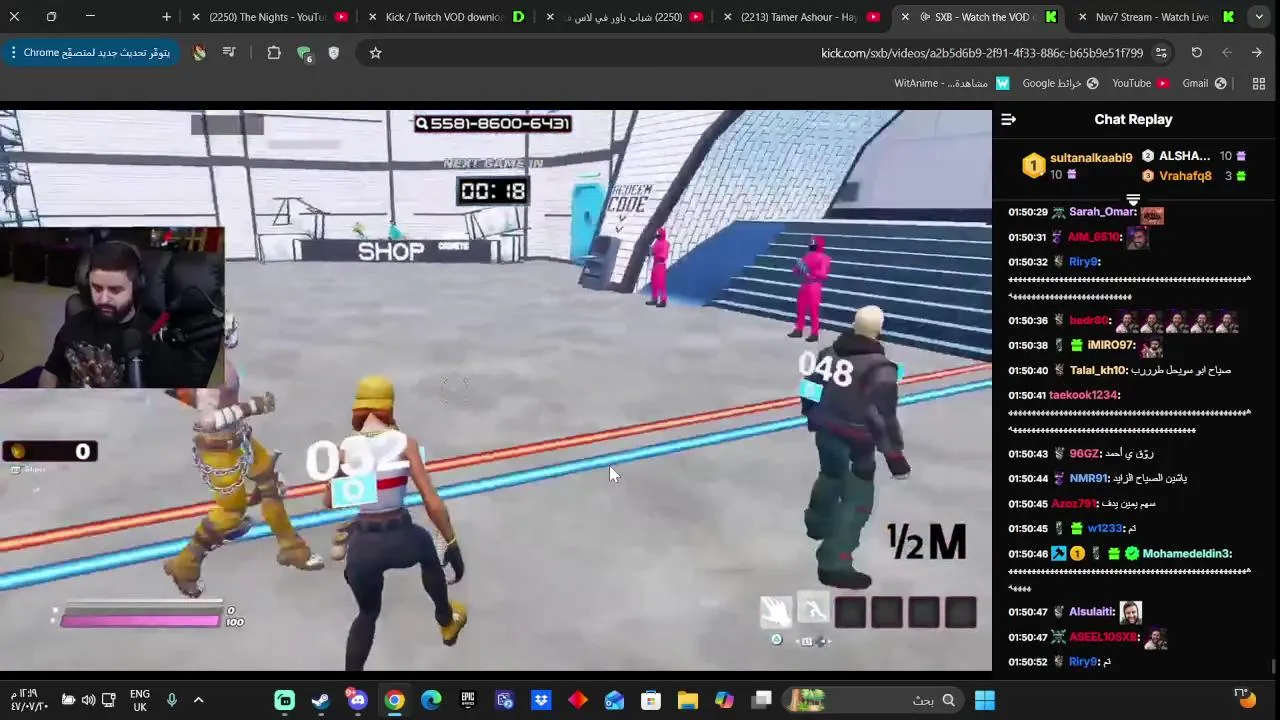The height and width of the screenshot is (720, 1280).
Task: Click the Windows Start button
Action: click(x=985, y=700)
